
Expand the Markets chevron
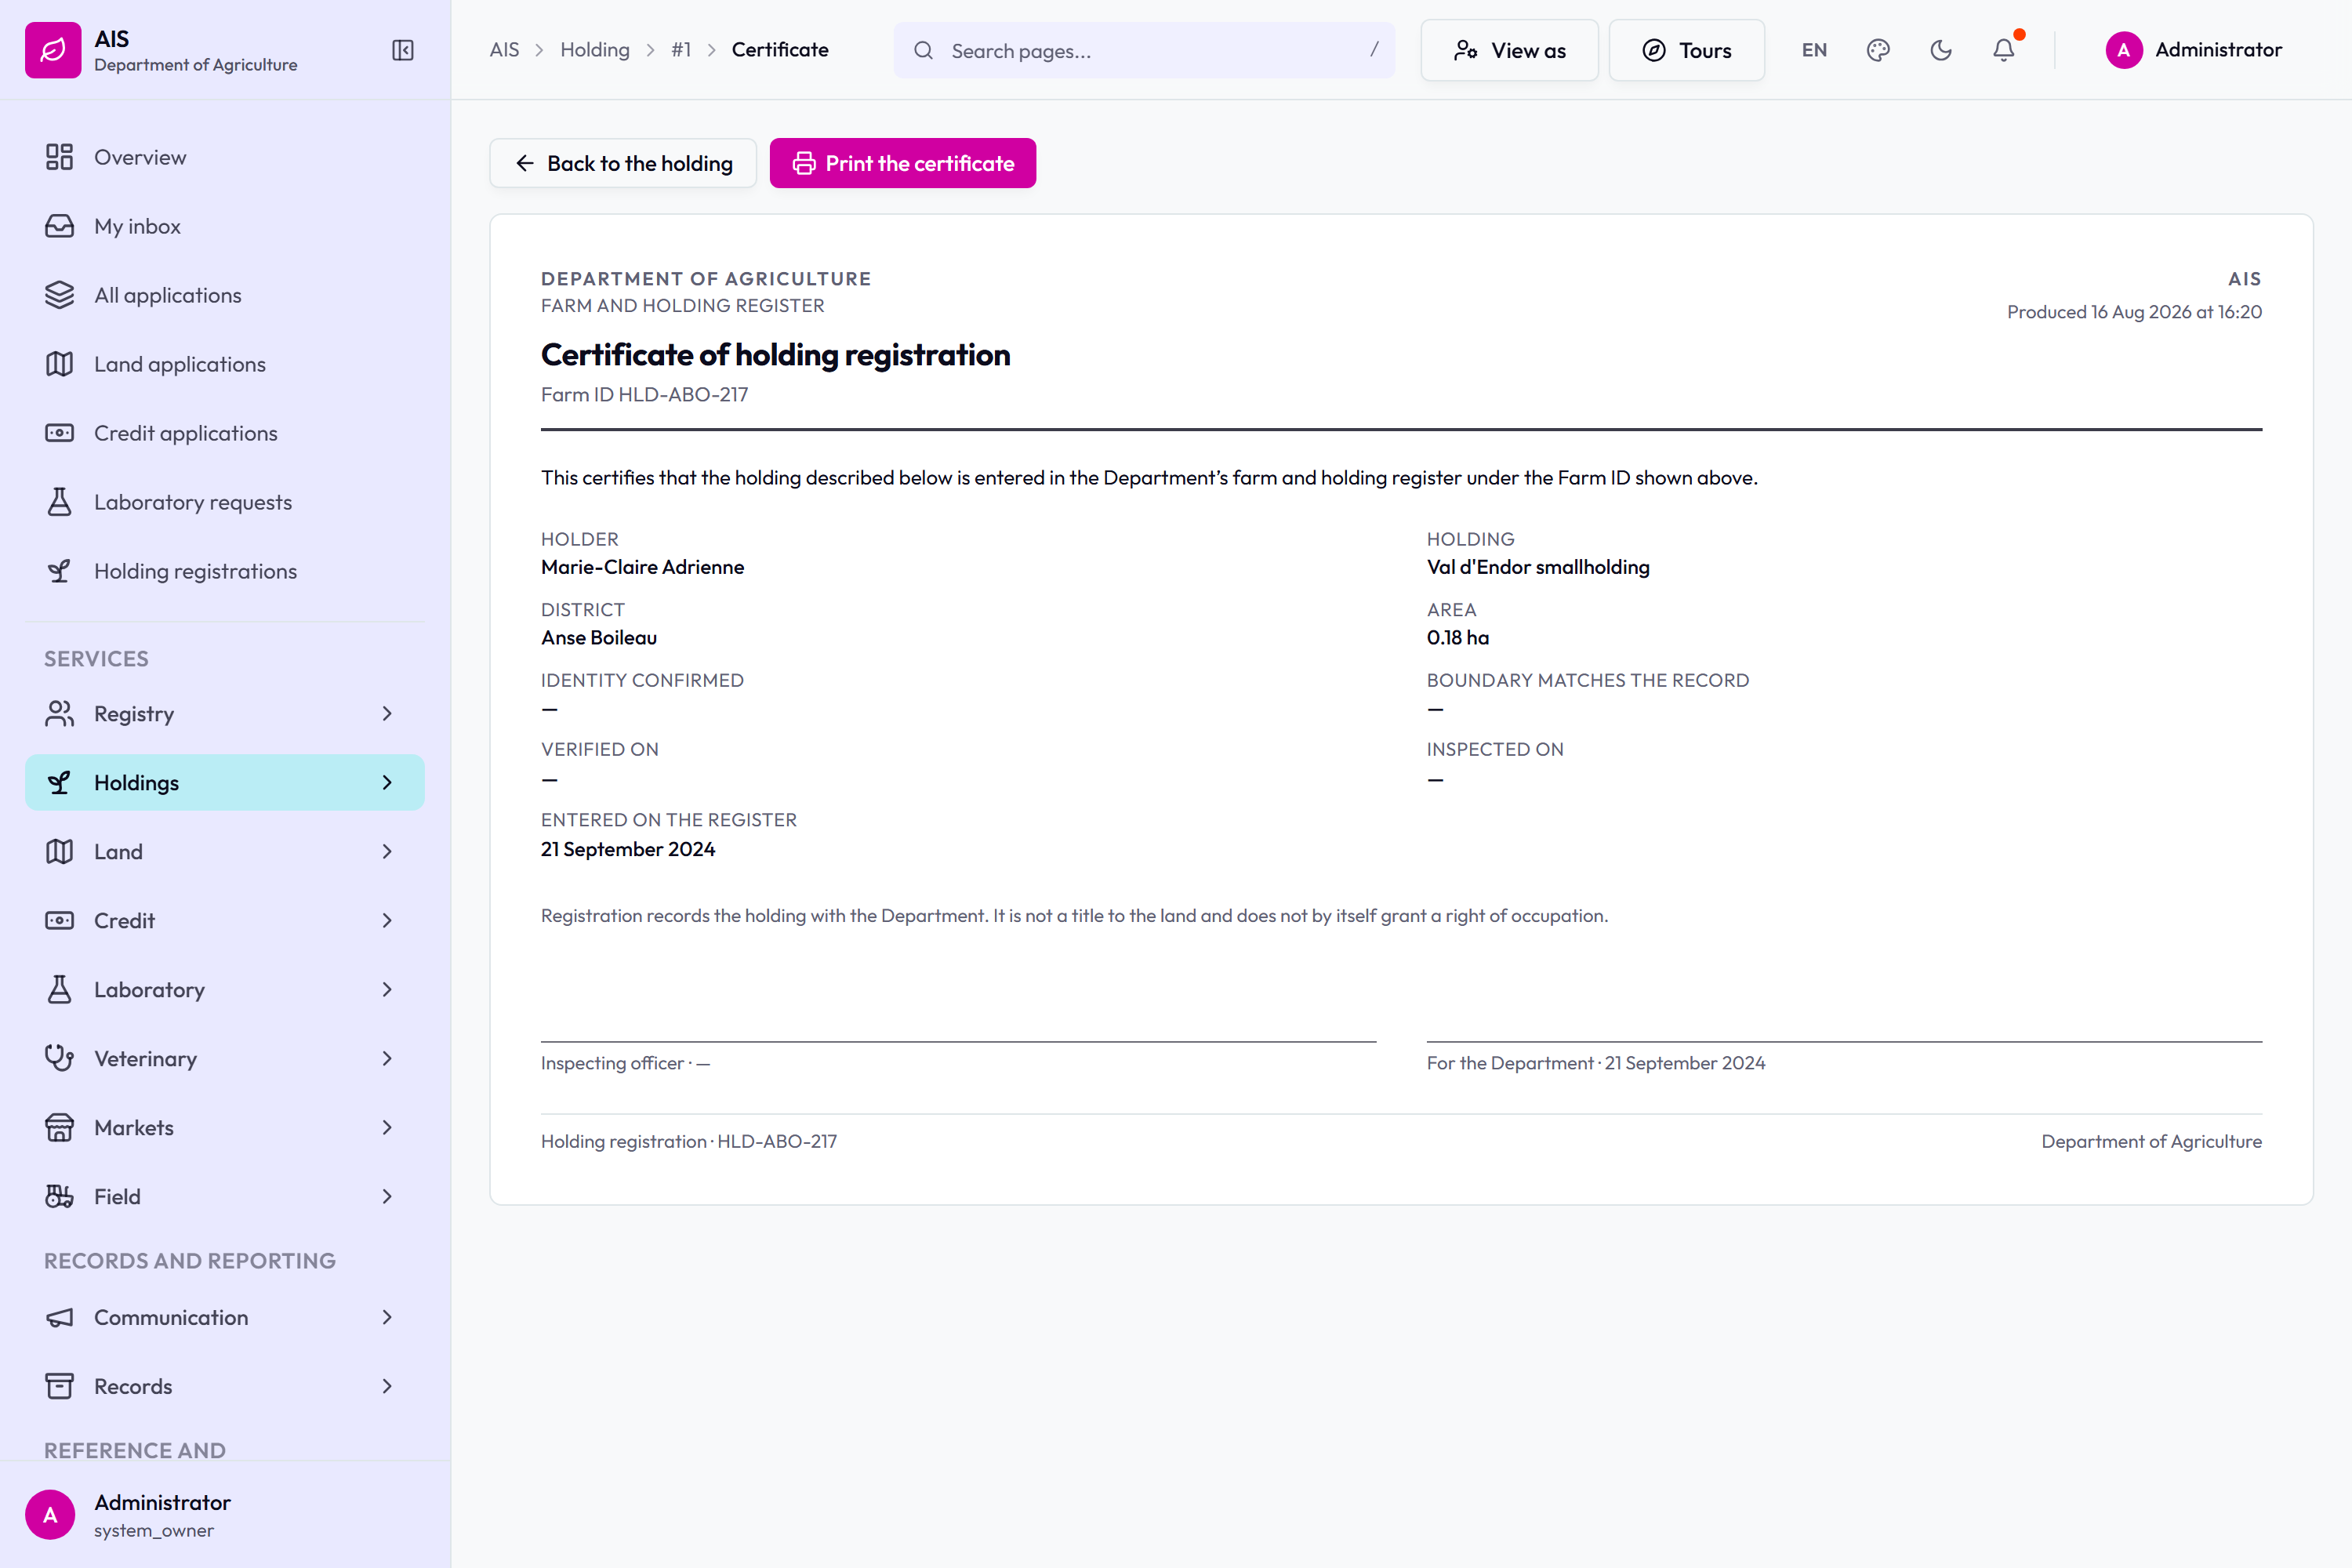387,1127
